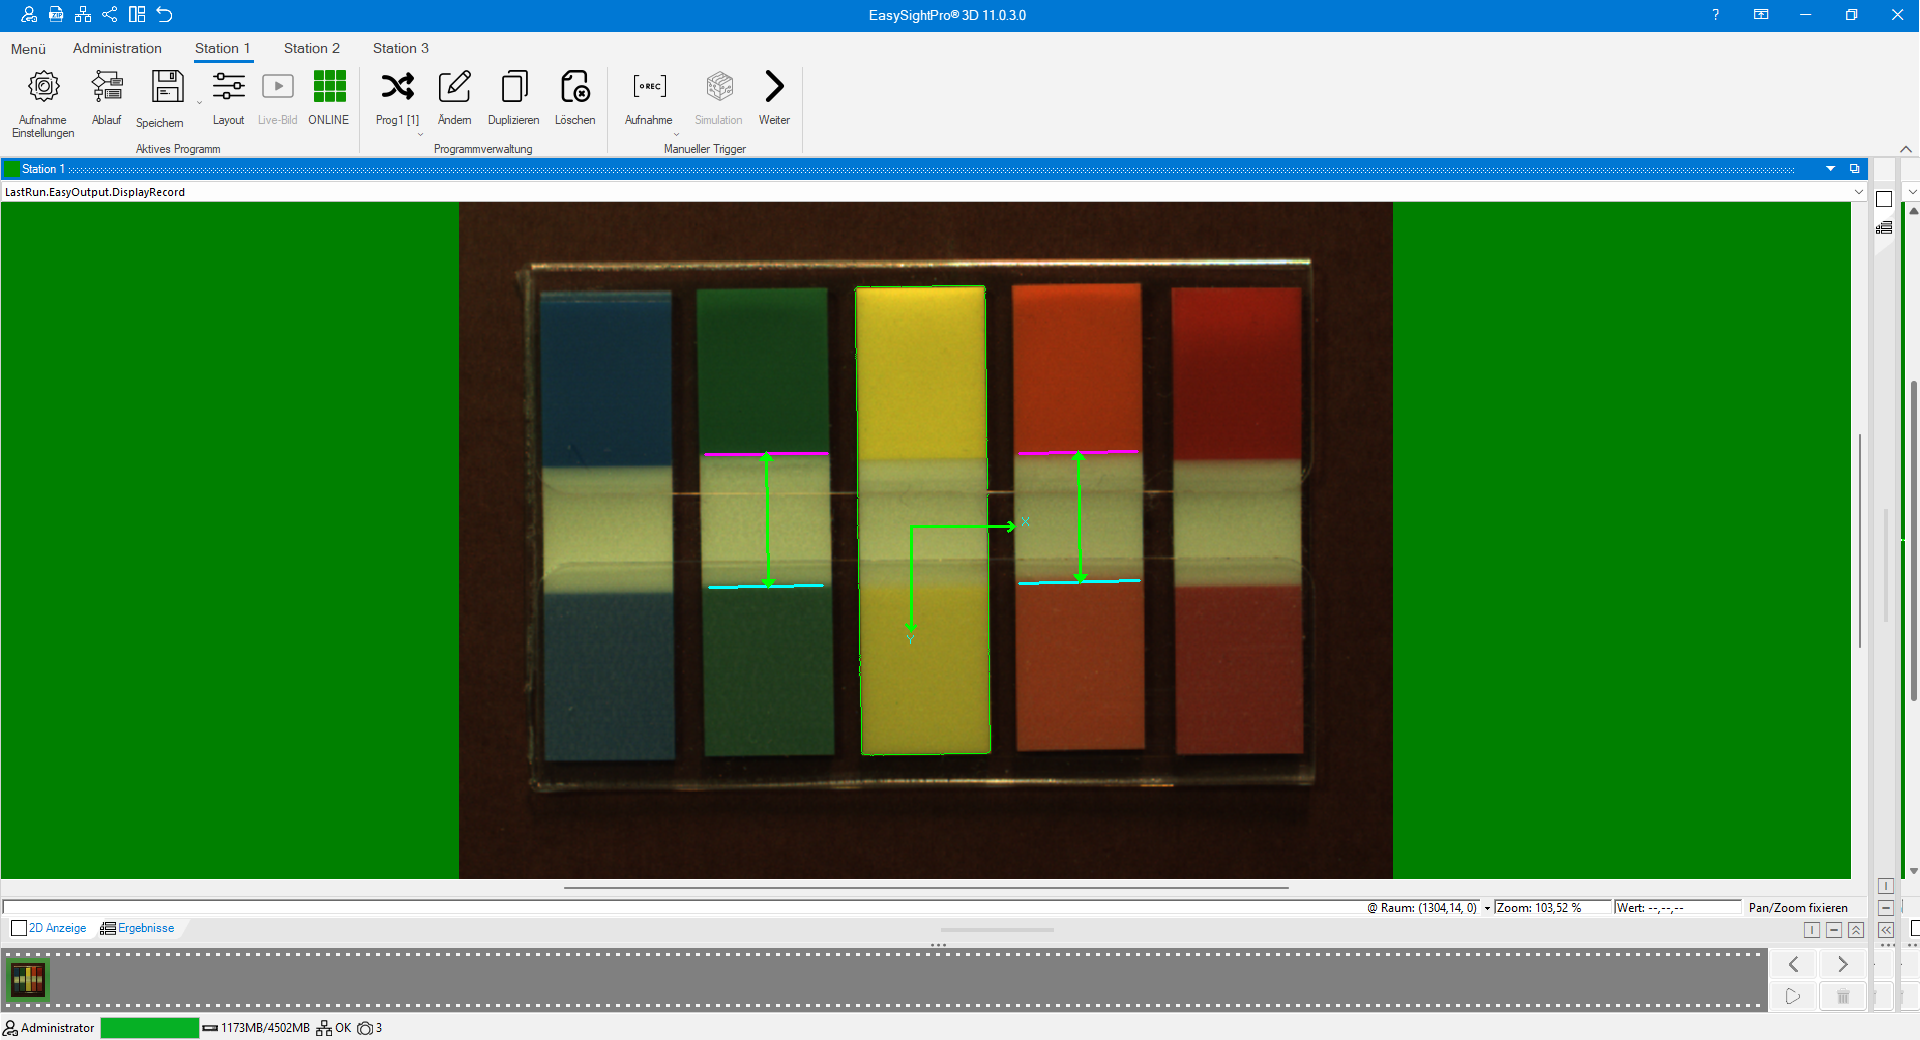Open the Ergebnisse results tab
Viewport: 1920px width, 1040px height.
[138, 928]
